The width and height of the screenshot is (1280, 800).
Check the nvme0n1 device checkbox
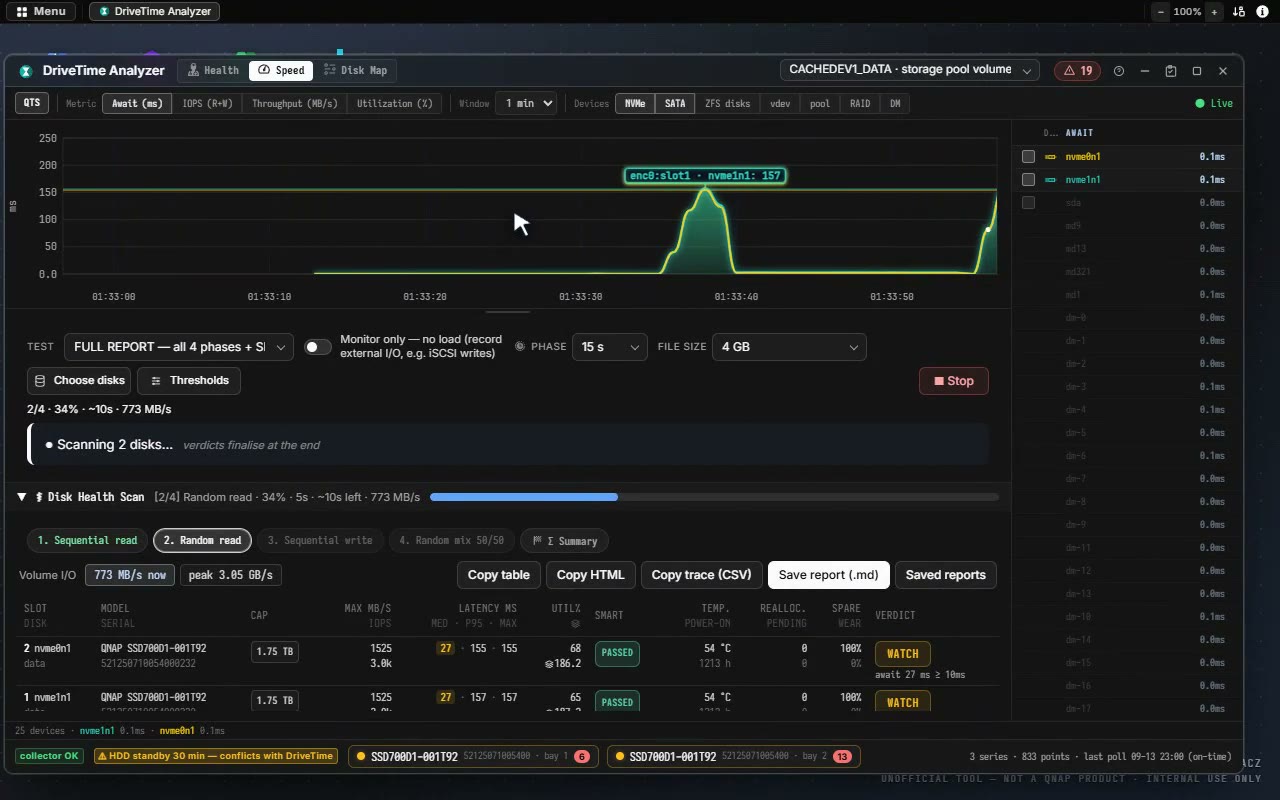(x=1028, y=157)
